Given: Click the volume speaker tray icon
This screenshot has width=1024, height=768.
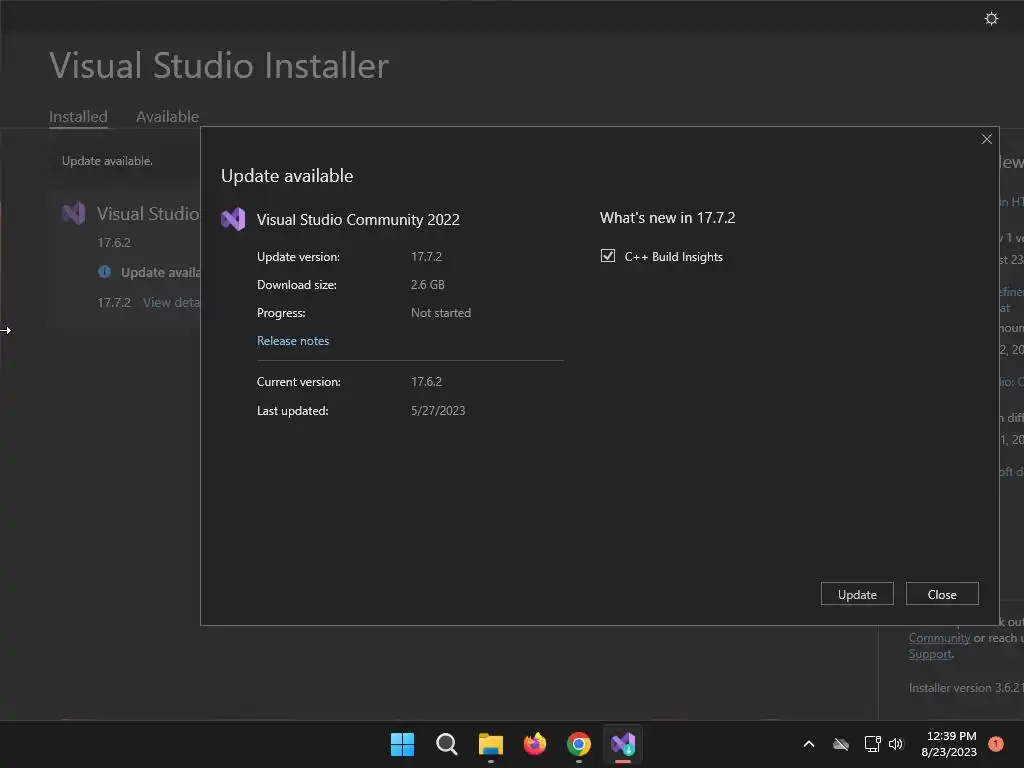Looking at the screenshot, I should [x=896, y=744].
